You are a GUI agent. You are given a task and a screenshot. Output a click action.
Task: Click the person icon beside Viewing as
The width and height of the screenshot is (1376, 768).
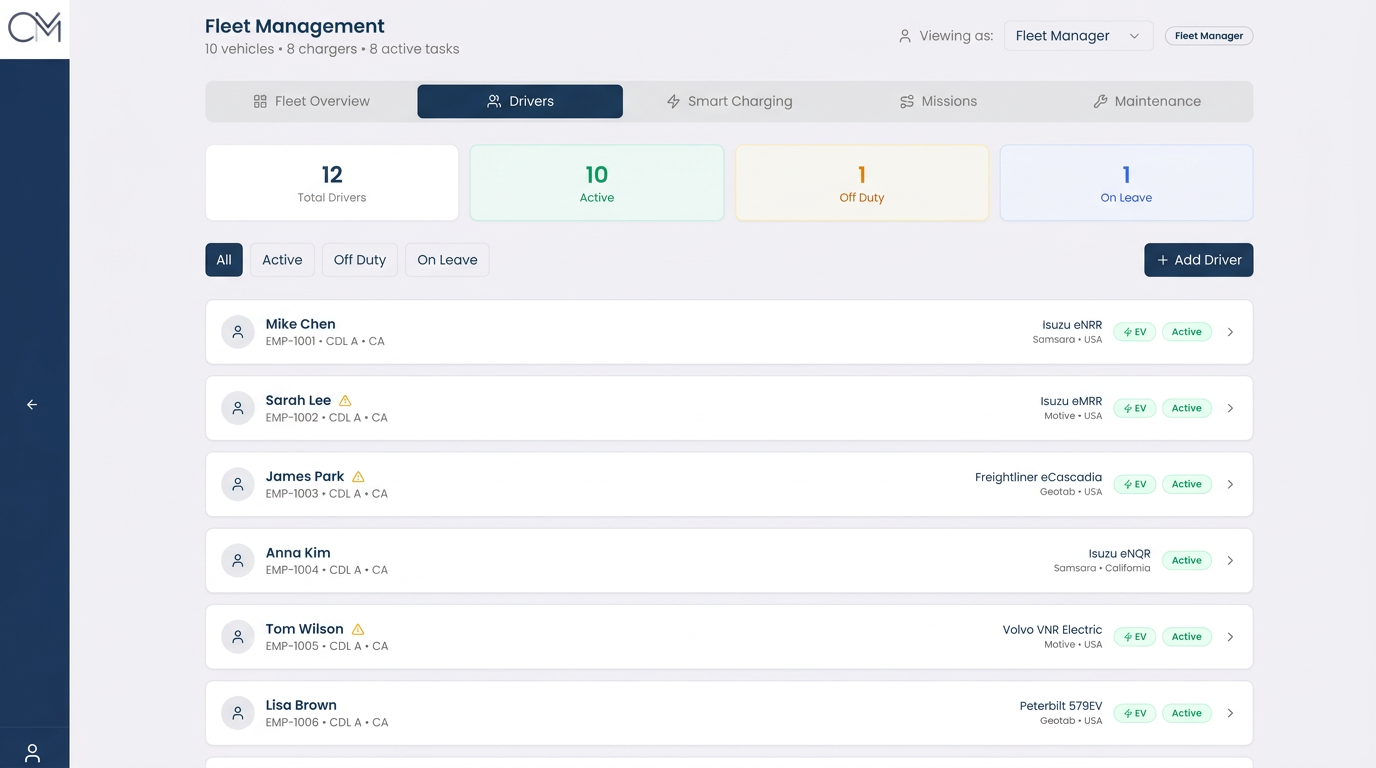(x=905, y=36)
